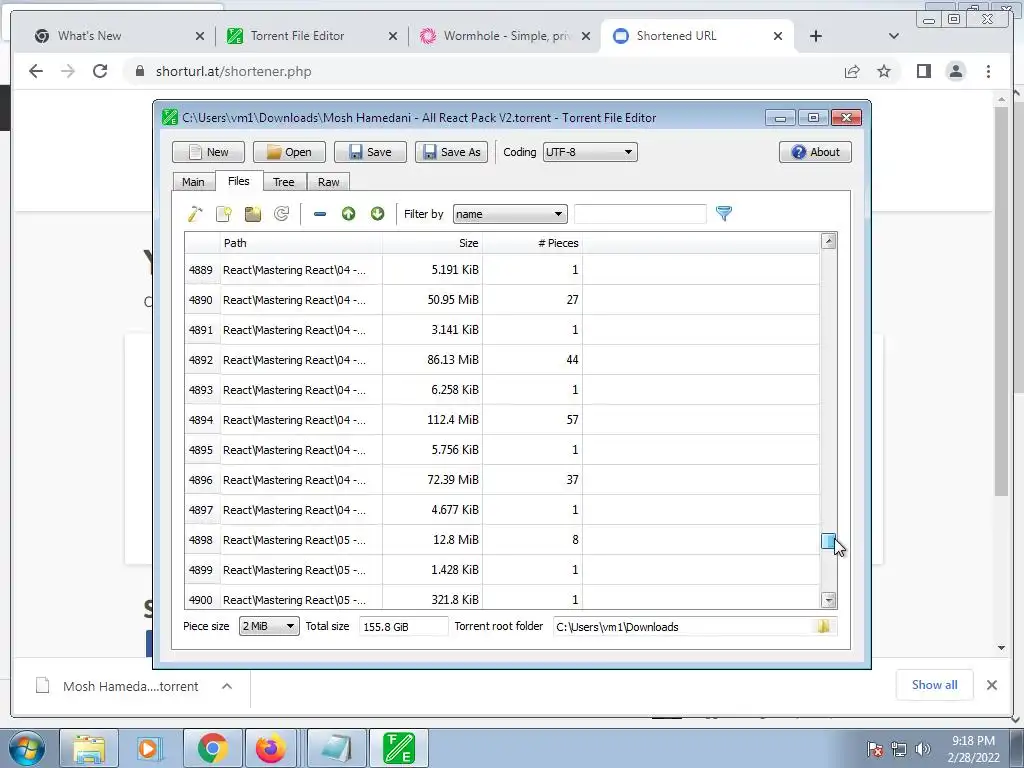Screen dimensions: 1024x768
Task: Open the Filter by name dropdown
Action: (510, 214)
